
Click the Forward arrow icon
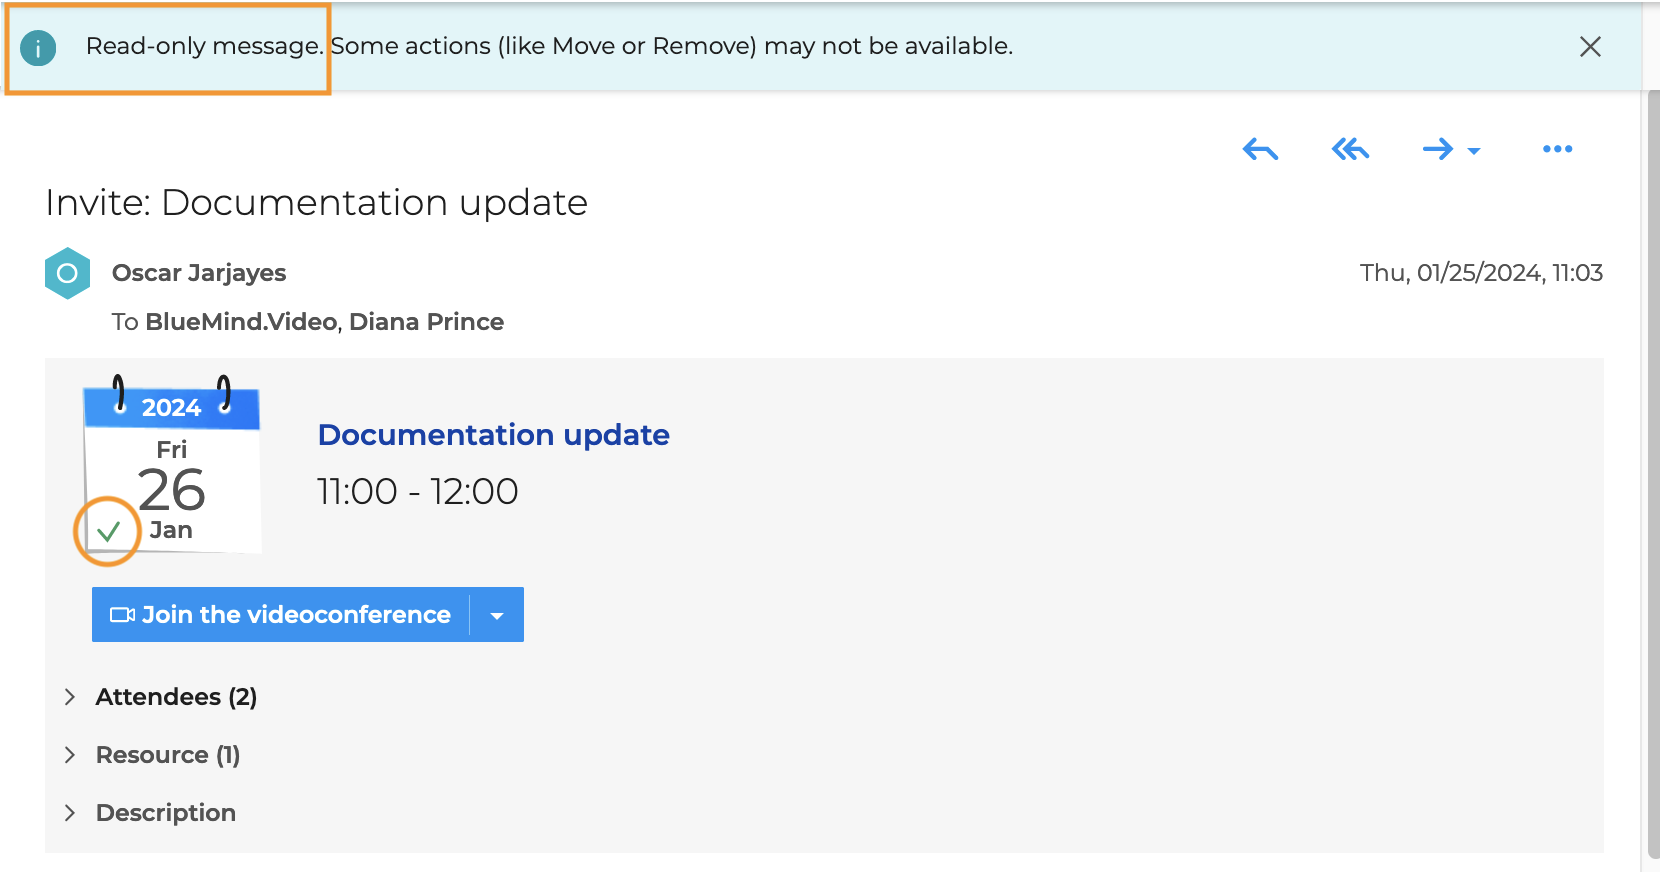point(1437,150)
